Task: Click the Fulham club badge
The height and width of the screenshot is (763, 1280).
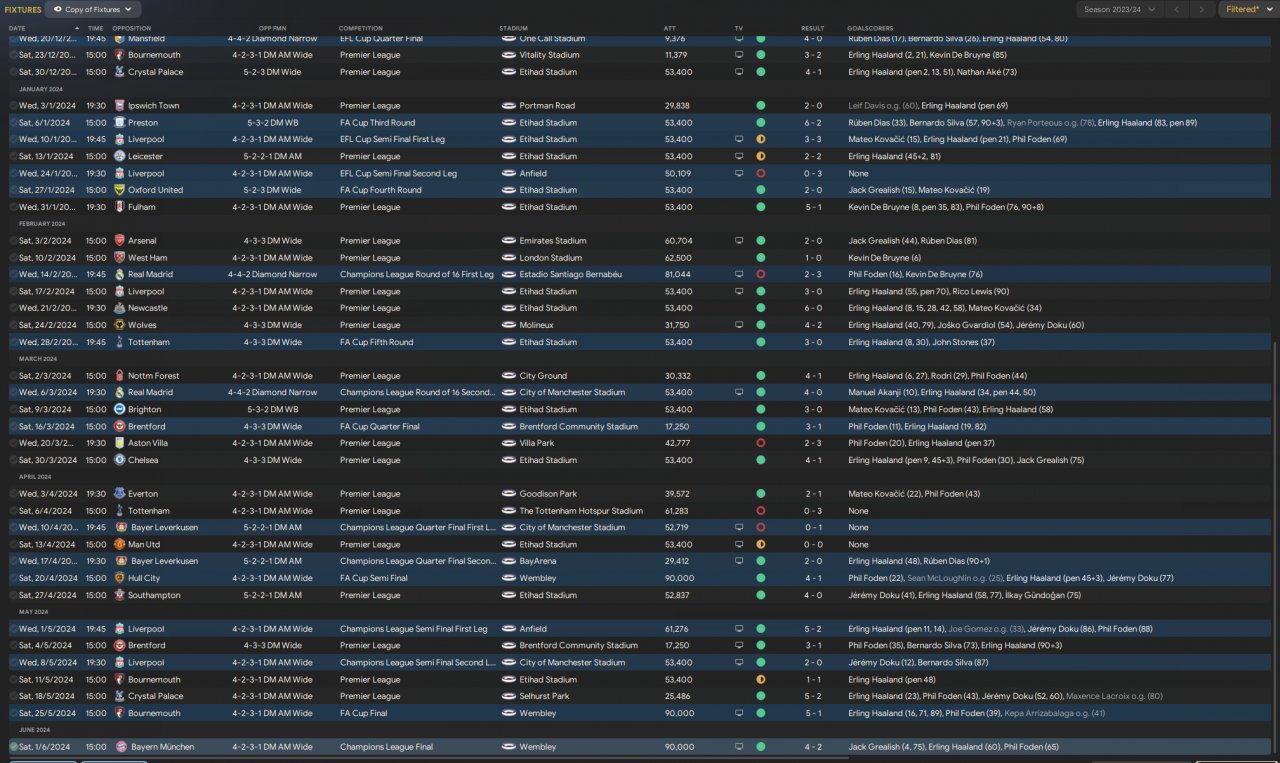Action: (119, 207)
